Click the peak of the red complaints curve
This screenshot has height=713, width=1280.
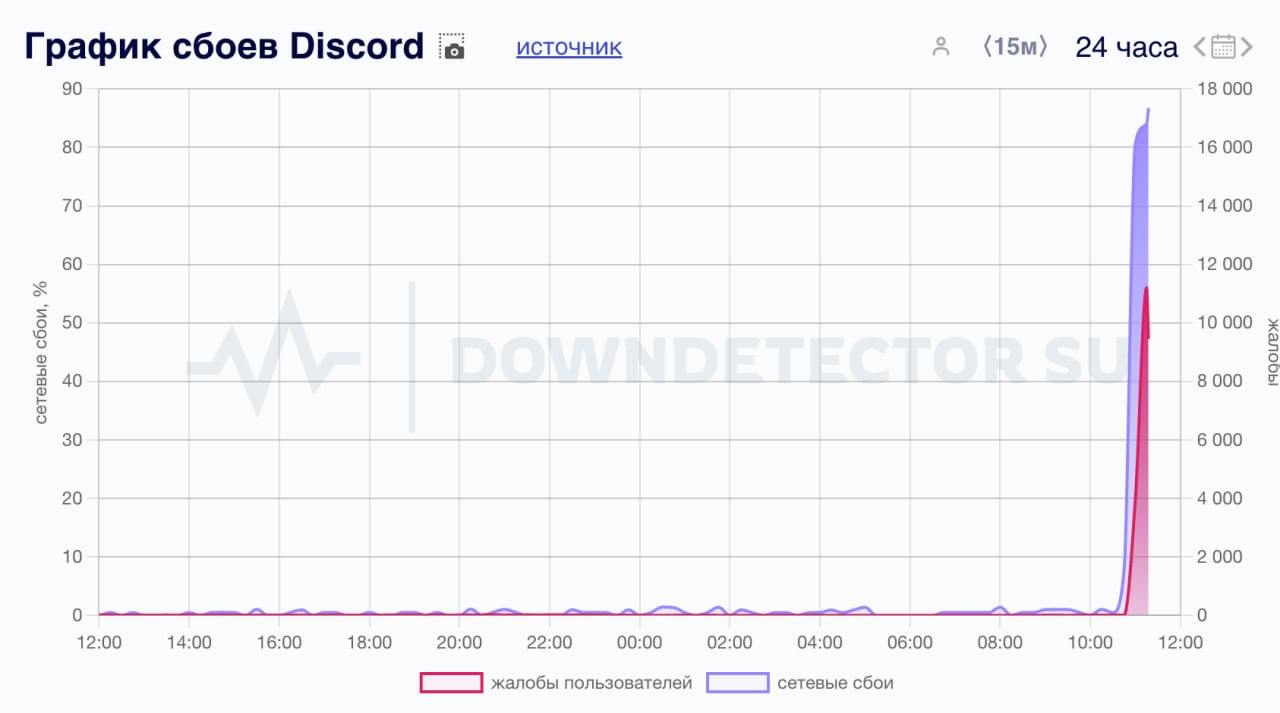point(1146,288)
